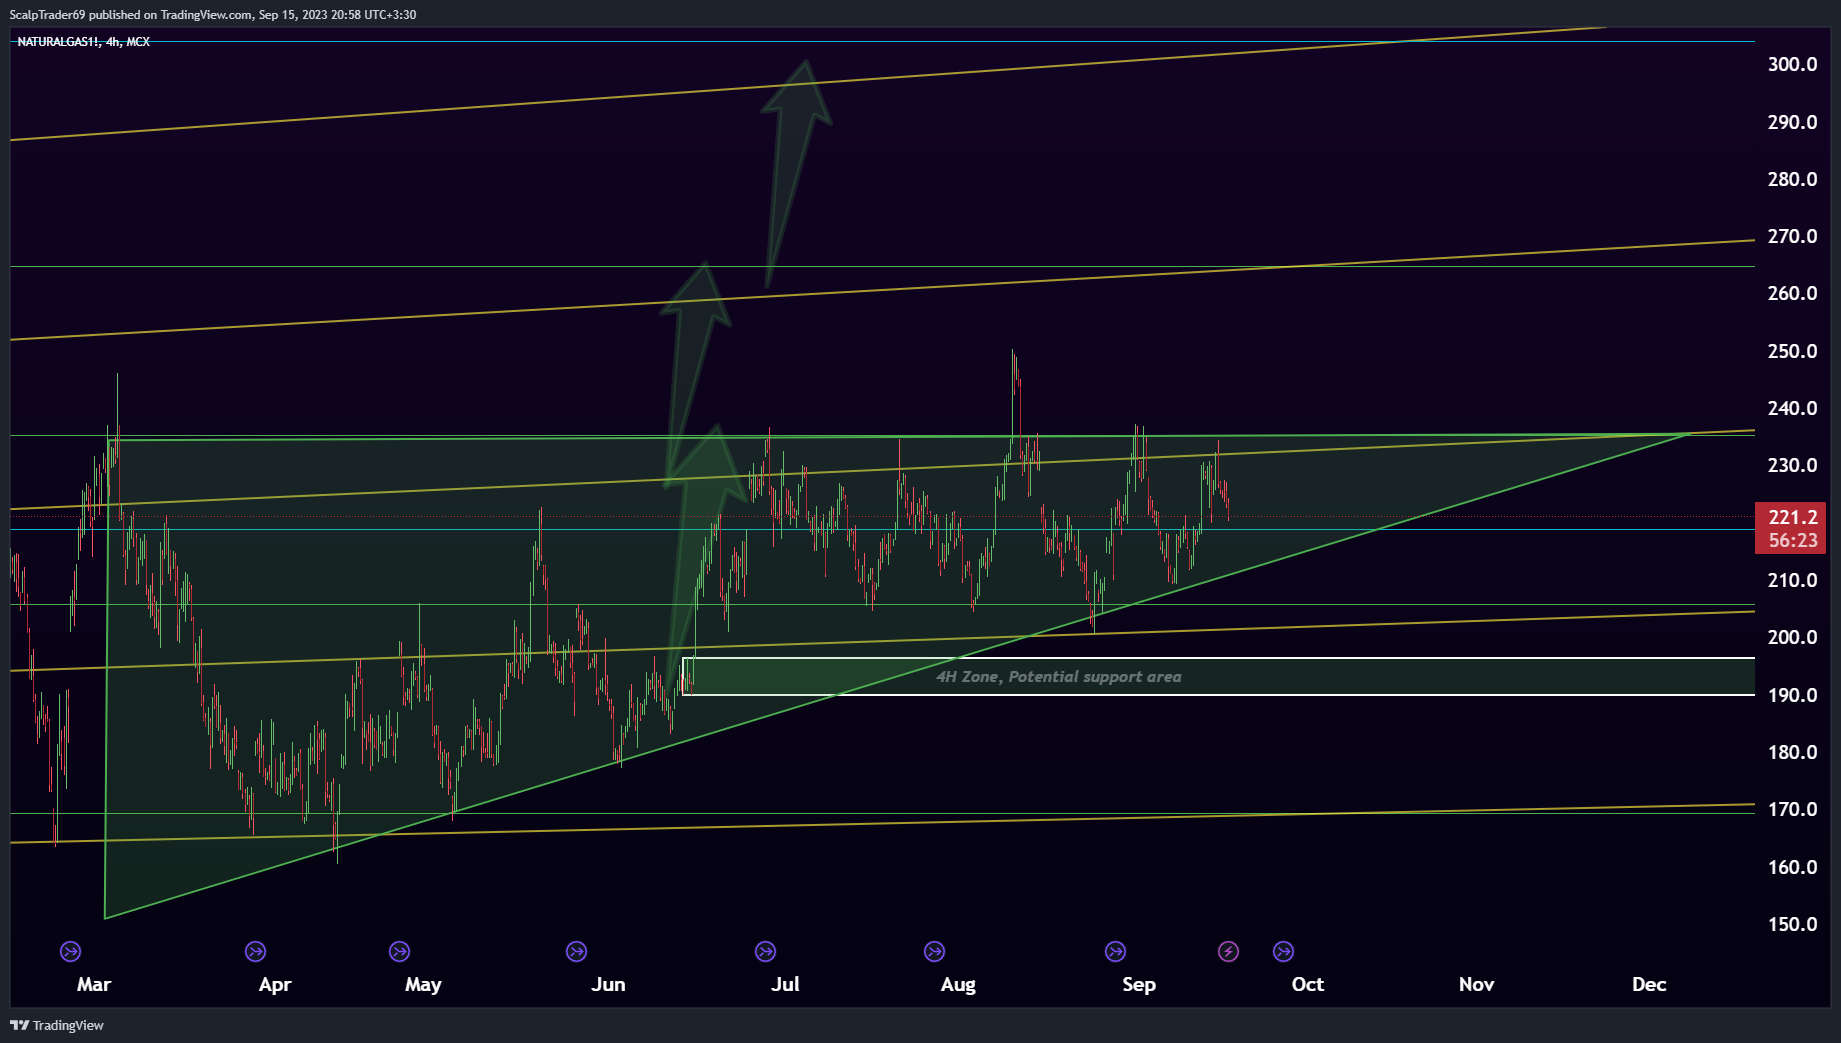Click the Dec label on time axis

click(x=1649, y=984)
